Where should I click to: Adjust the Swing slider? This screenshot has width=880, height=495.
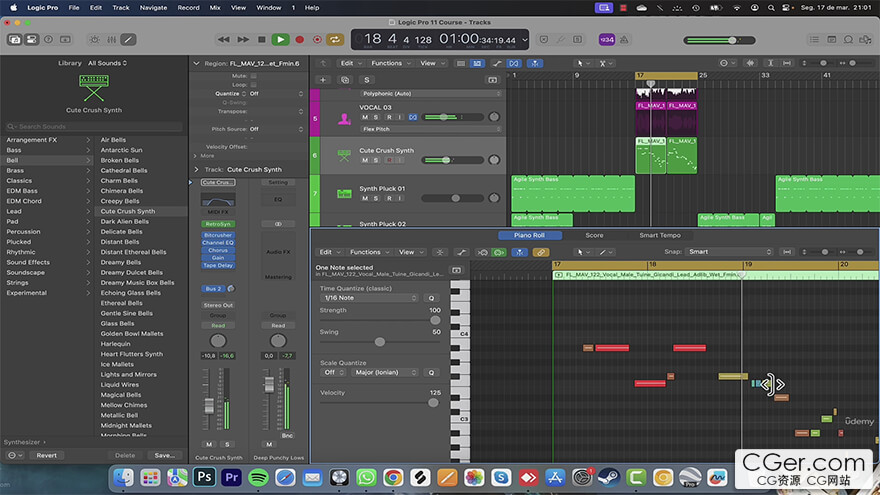pos(380,342)
